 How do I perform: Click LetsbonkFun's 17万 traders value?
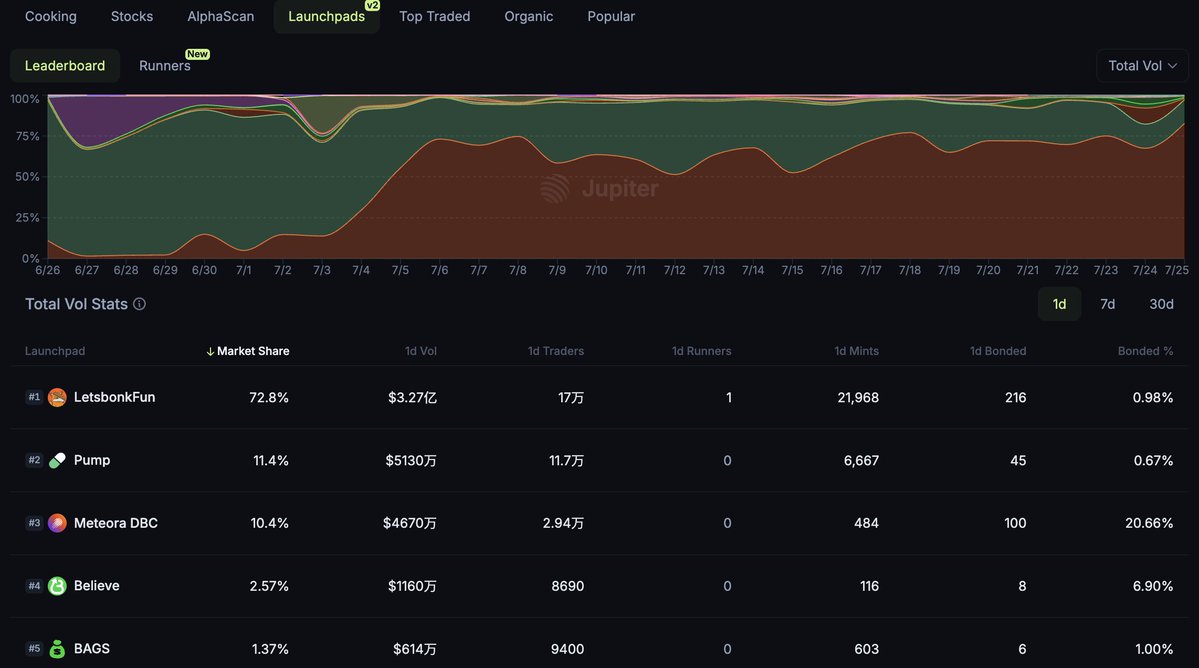click(x=570, y=397)
